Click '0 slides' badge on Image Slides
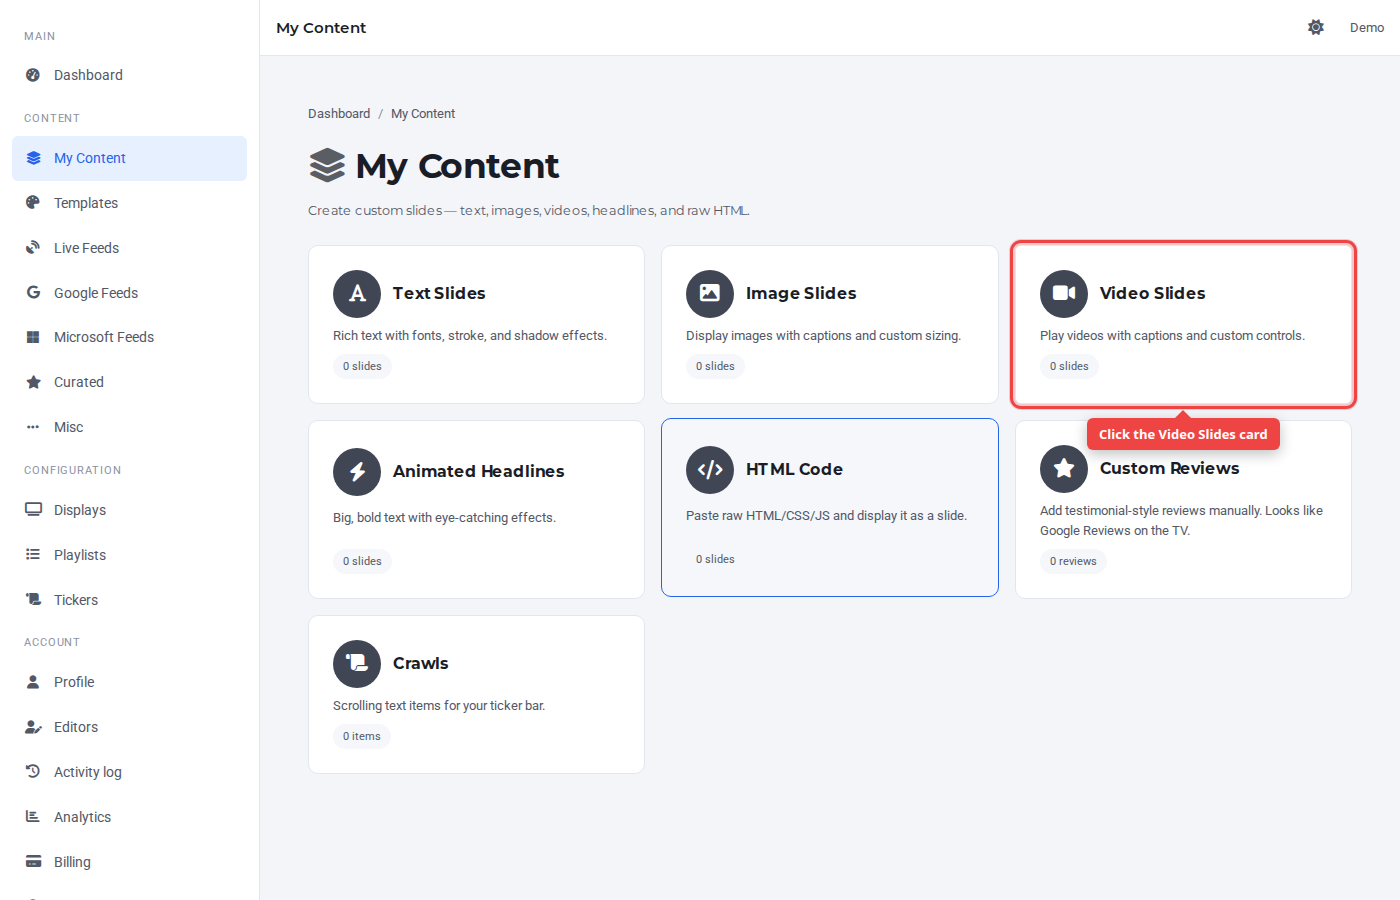This screenshot has height=900, width=1400. coord(715,366)
